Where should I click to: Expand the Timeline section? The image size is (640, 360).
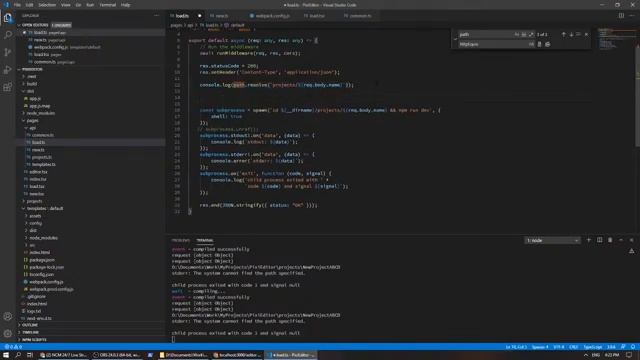(30, 332)
